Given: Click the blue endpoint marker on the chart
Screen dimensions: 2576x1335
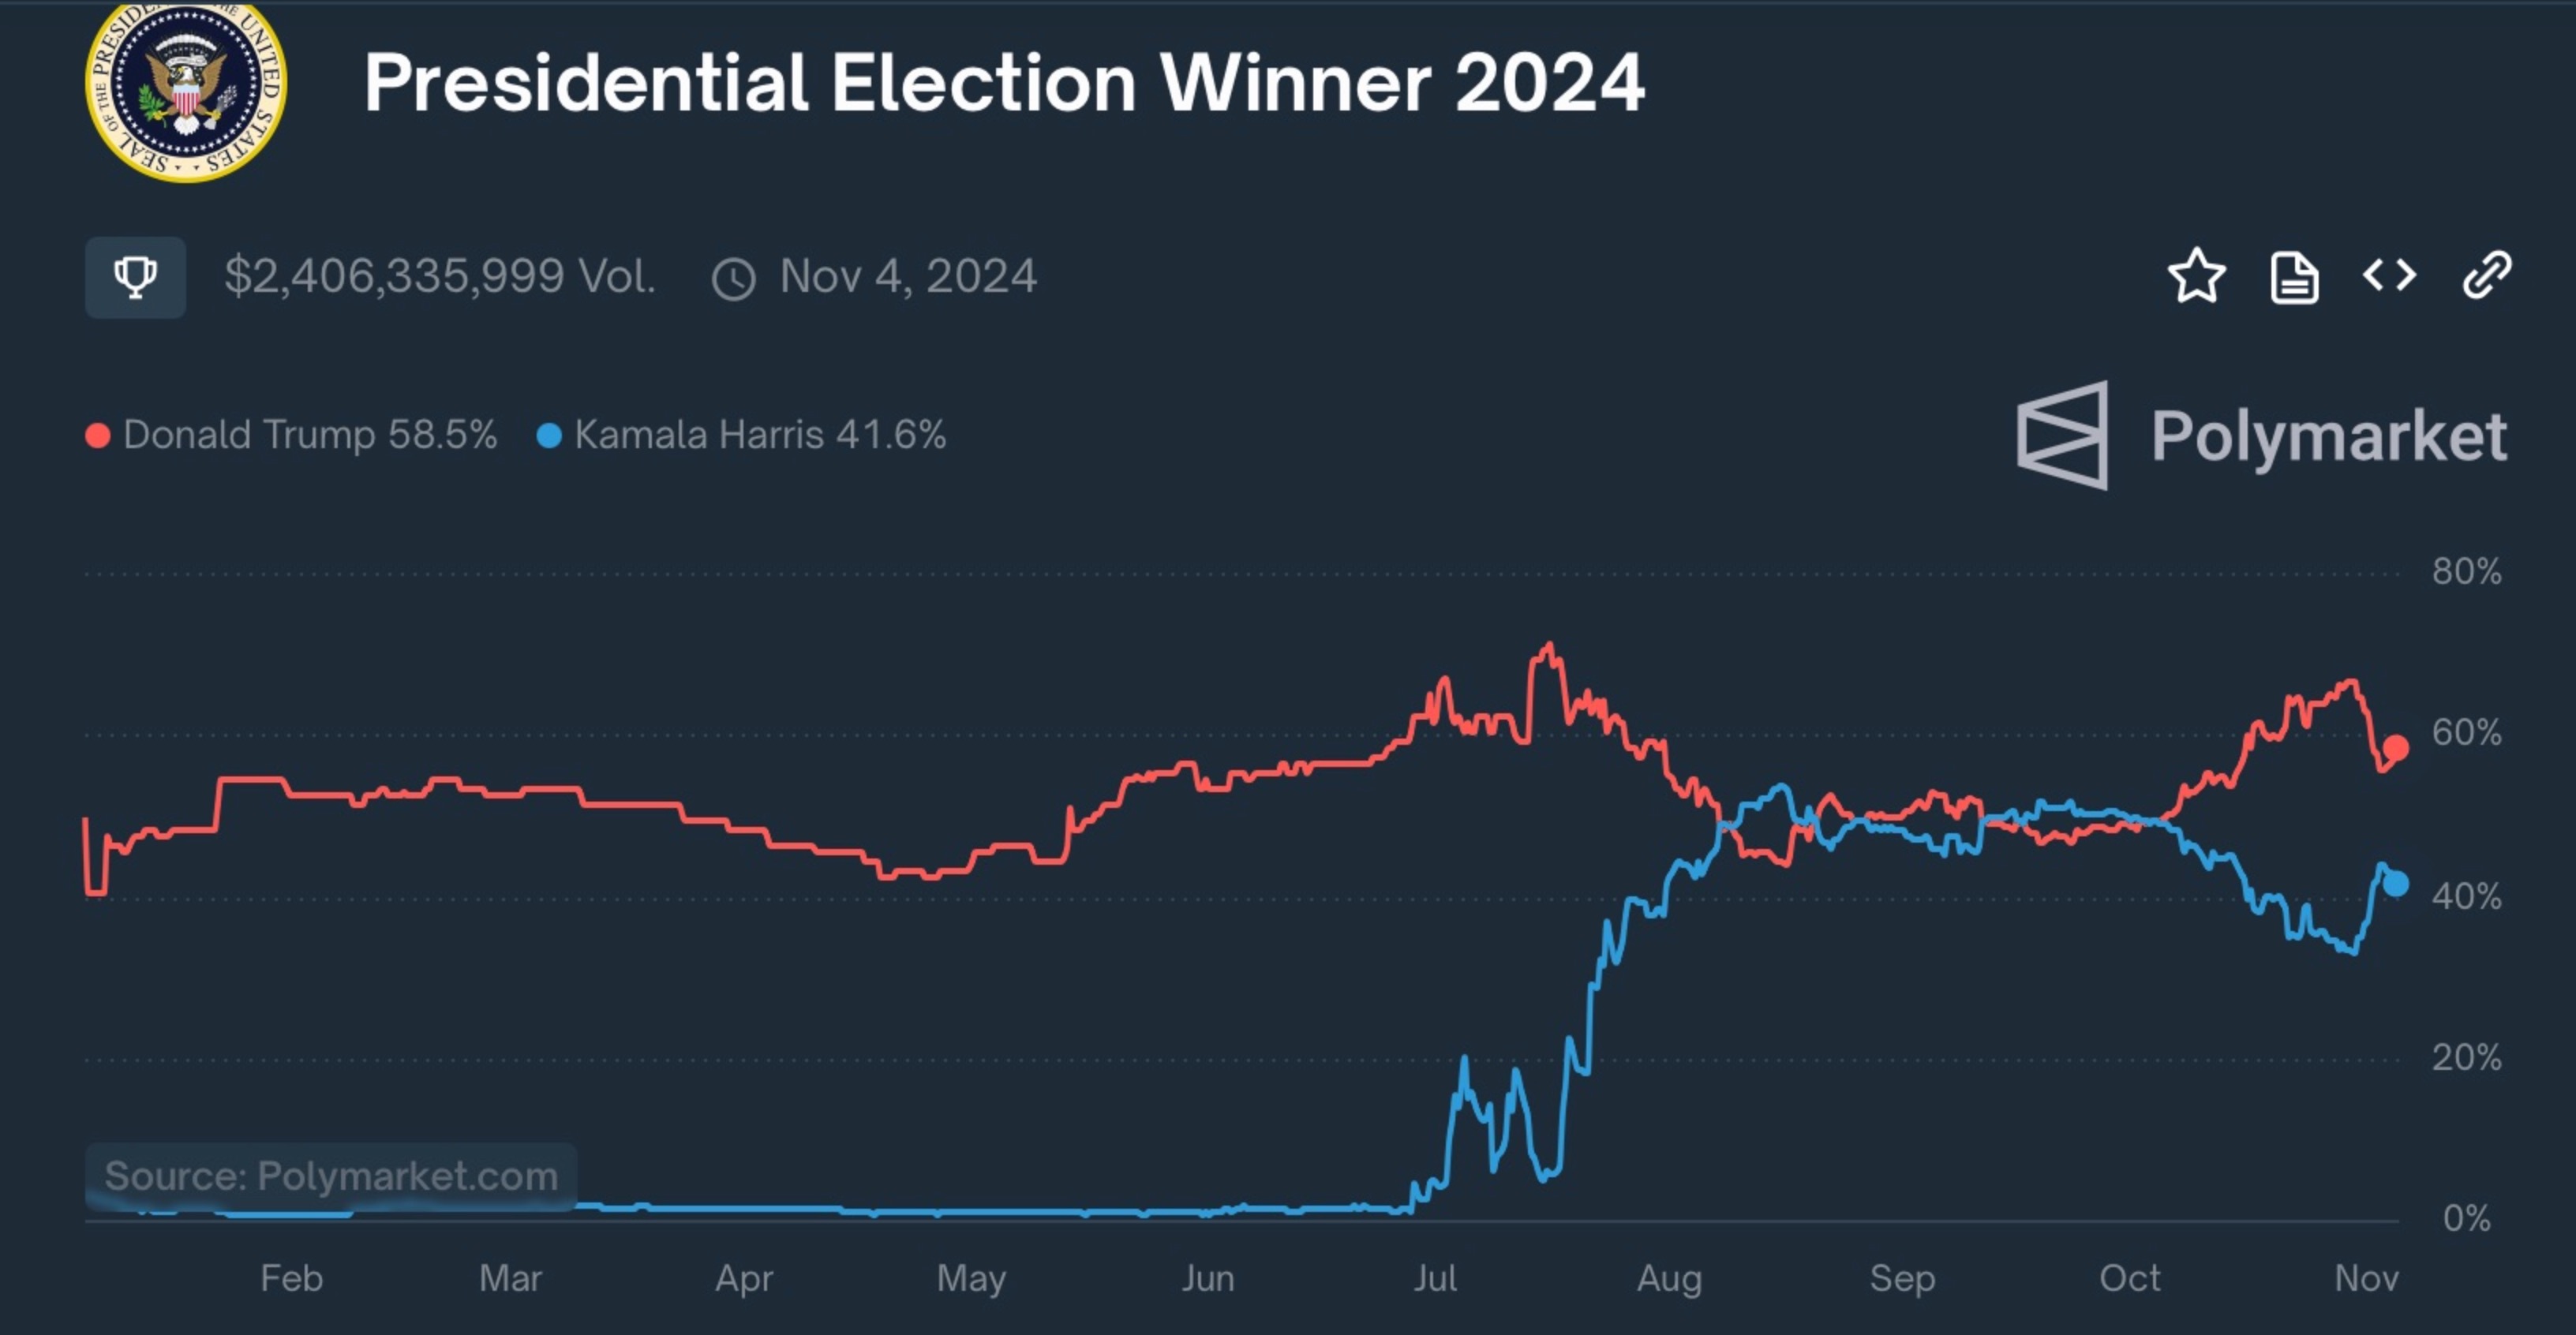Looking at the screenshot, I should [2396, 883].
